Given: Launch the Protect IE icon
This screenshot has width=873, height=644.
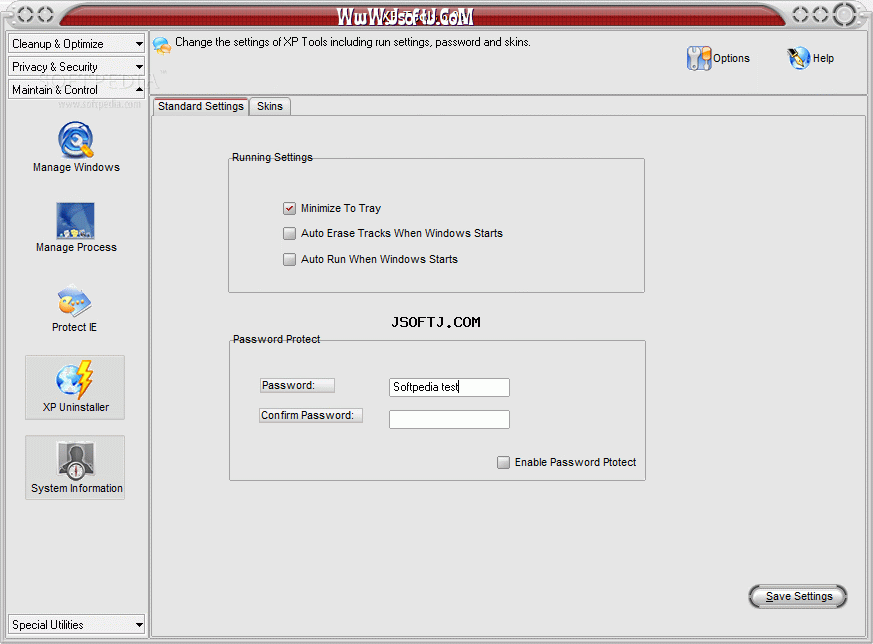Looking at the screenshot, I should point(75,301).
